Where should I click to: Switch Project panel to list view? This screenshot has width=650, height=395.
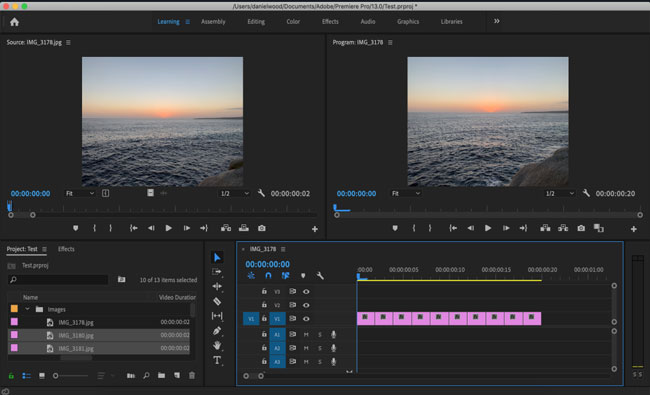[26, 376]
